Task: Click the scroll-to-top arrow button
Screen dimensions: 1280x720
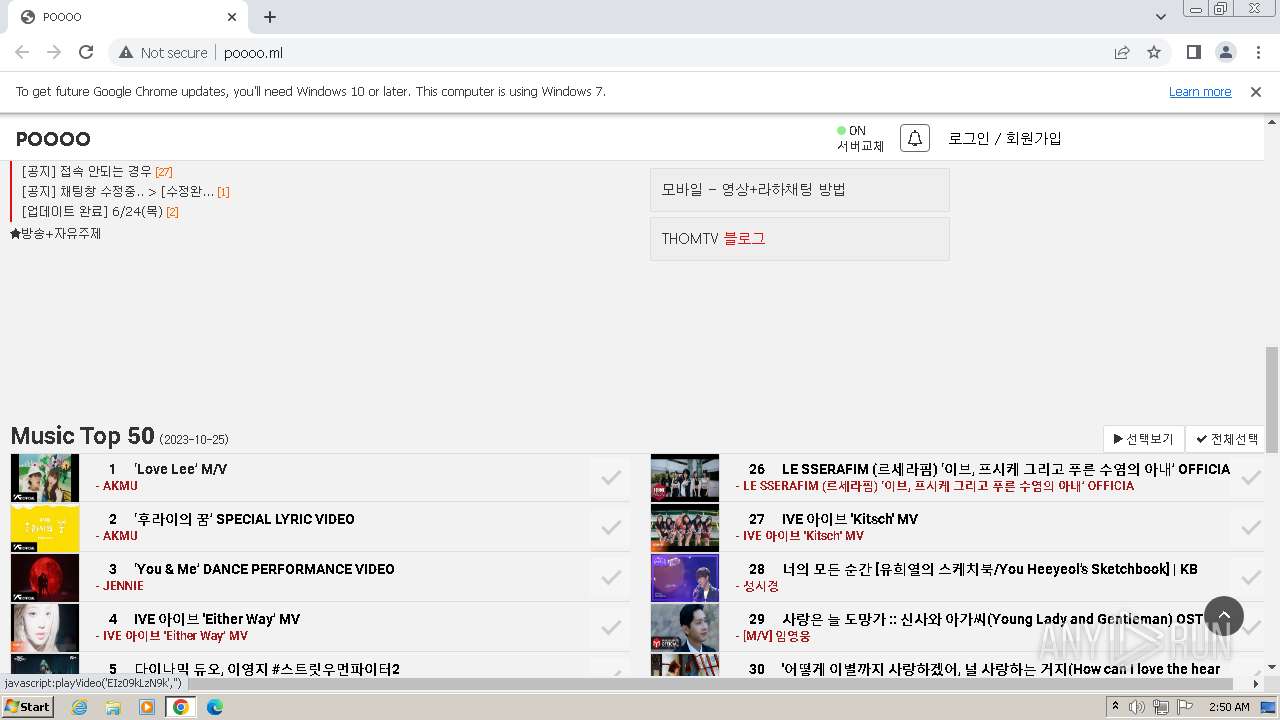Action: [1223, 616]
